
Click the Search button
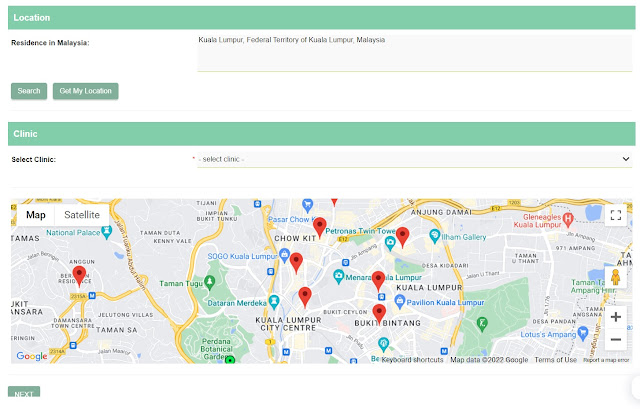tap(29, 91)
